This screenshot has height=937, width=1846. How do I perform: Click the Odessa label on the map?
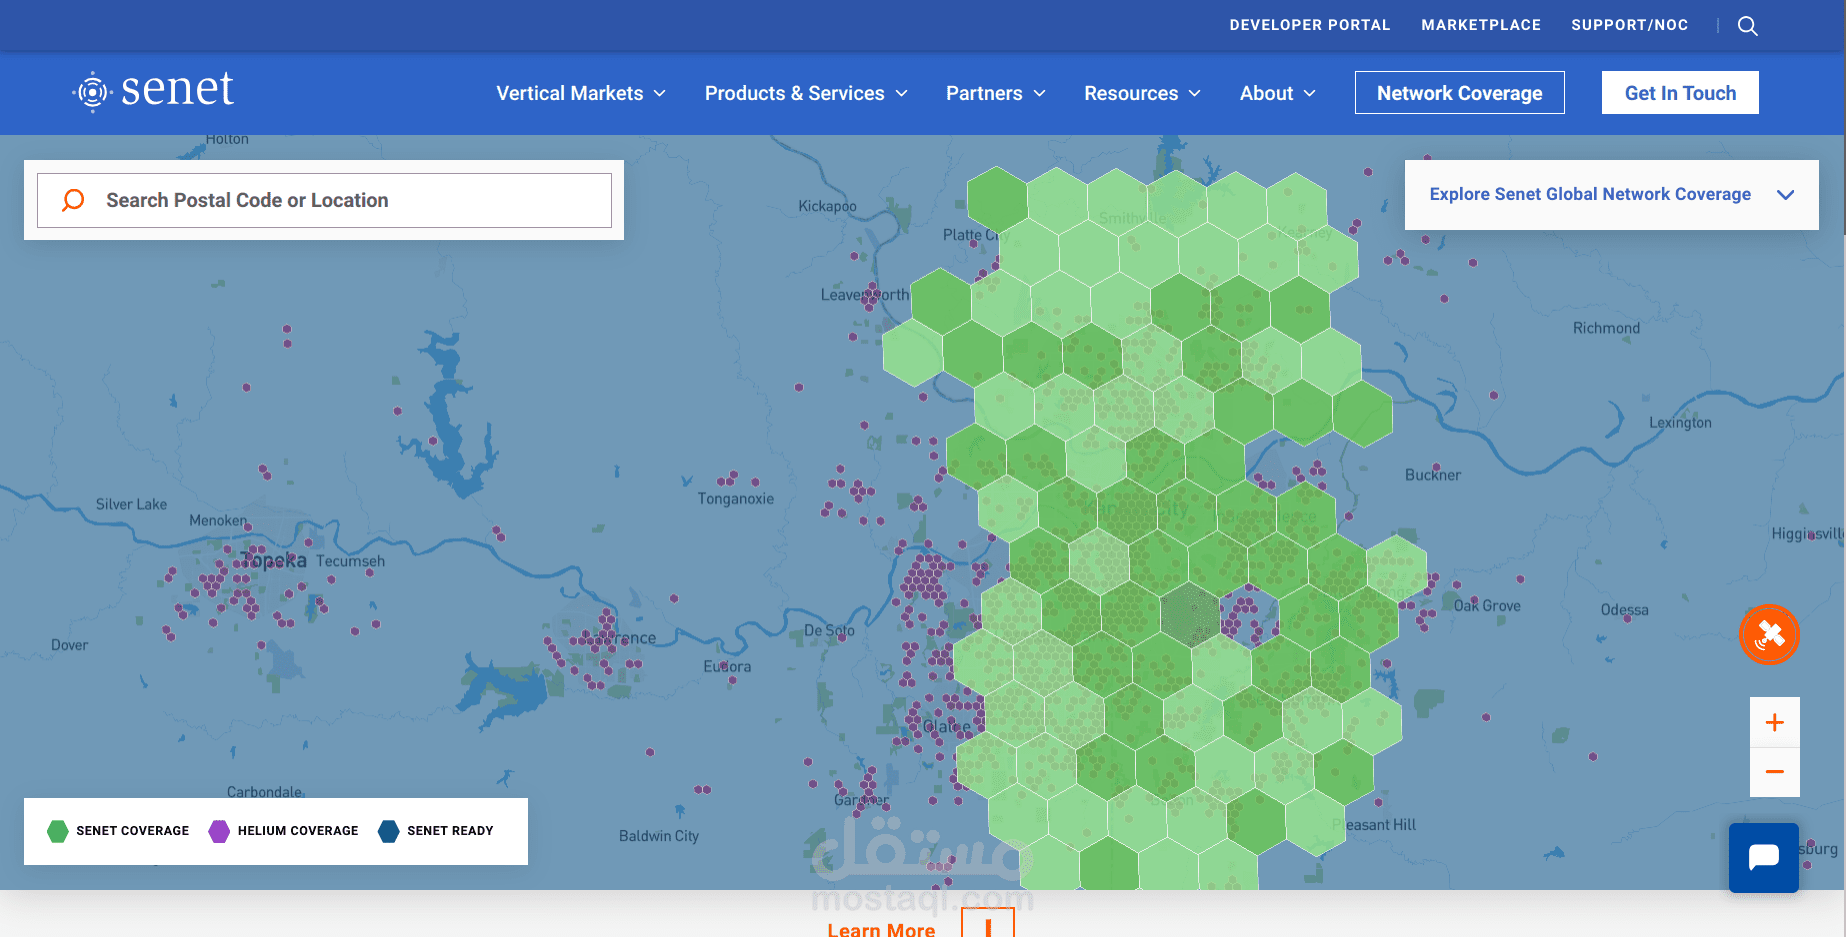(1624, 610)
